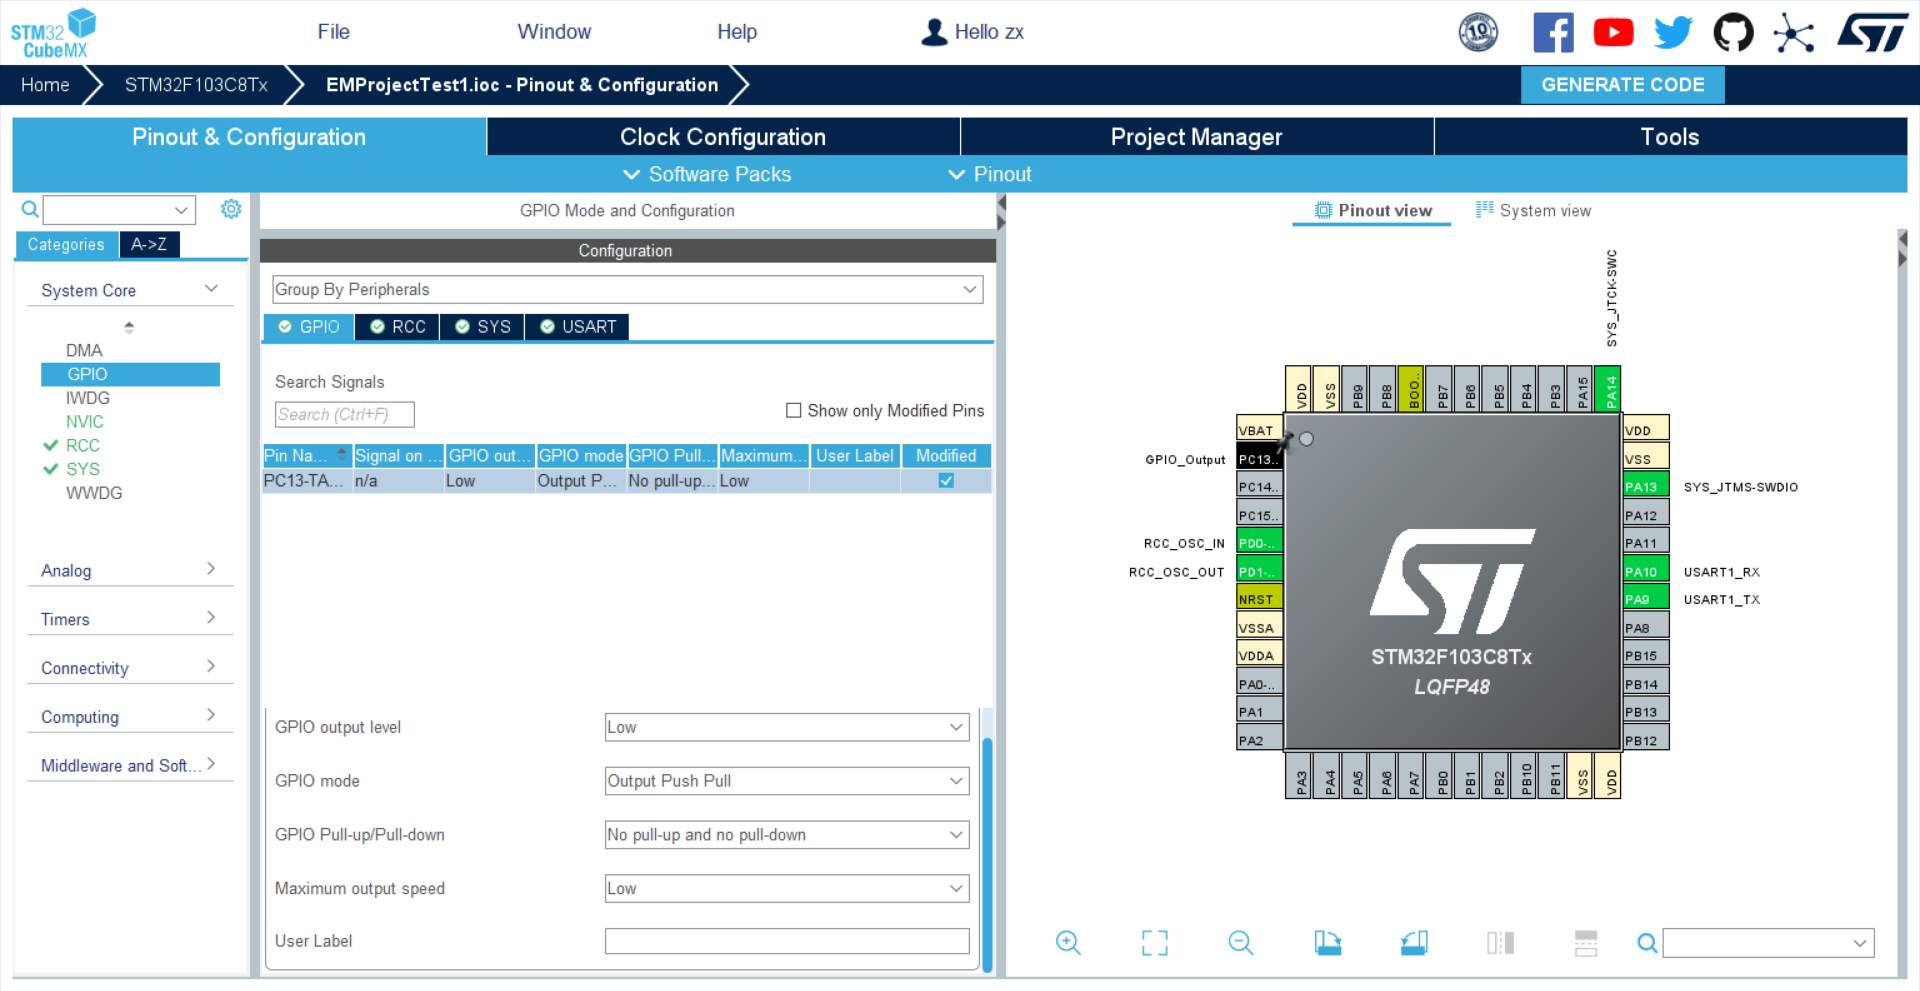Rotate the chip counter-clockwise icon
The image size is (1920, 991).
pyautogui.click(x=1414, y=942)
